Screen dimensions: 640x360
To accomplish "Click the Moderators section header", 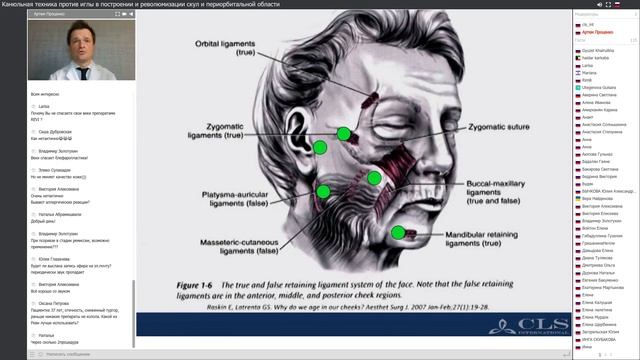I will (x=606, y=14).
